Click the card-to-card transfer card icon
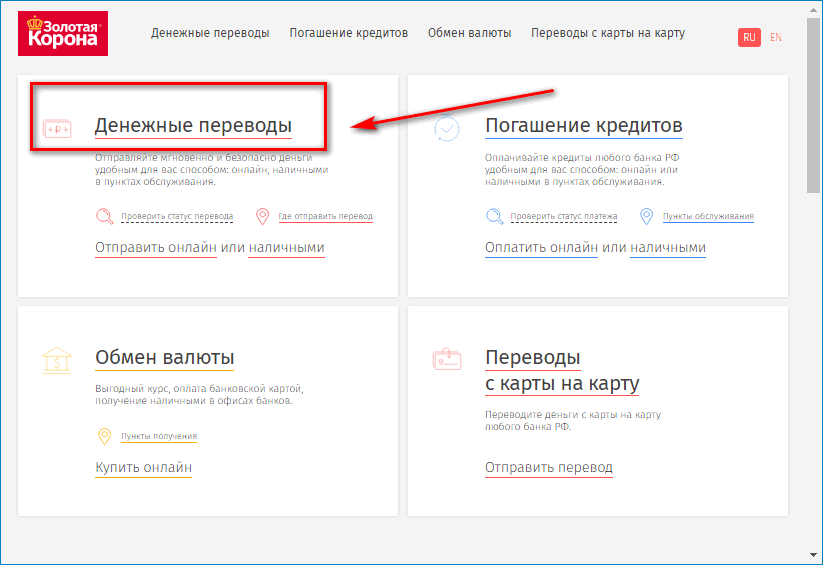Viewport: 823px width, 565px height. click(447, 360)
